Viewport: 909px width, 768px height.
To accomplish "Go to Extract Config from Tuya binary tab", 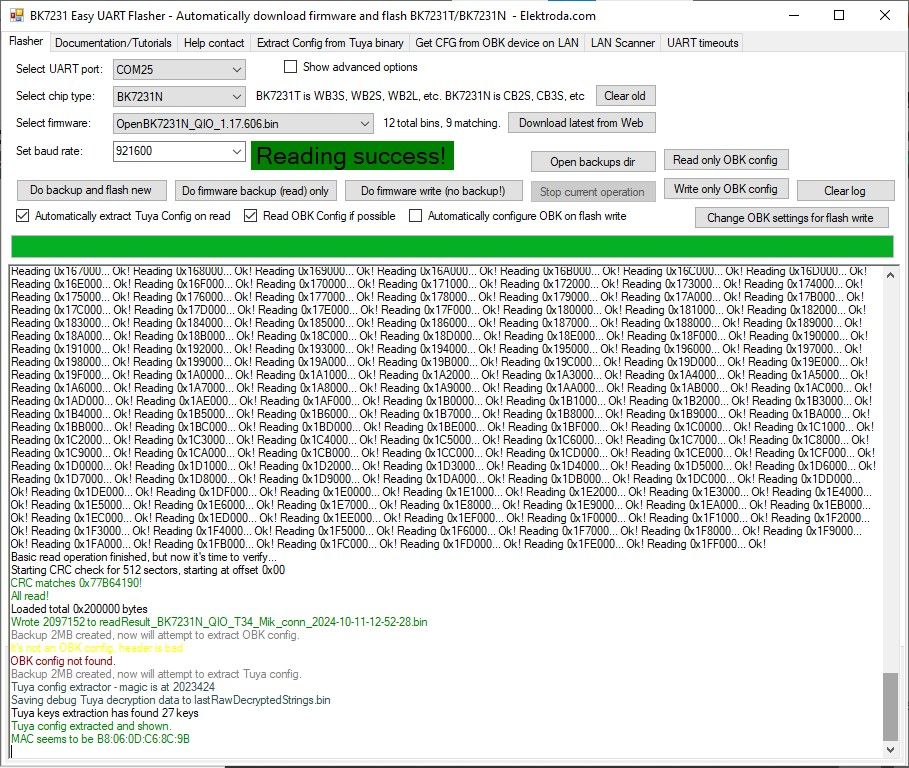I will click(x=330, y=43).
